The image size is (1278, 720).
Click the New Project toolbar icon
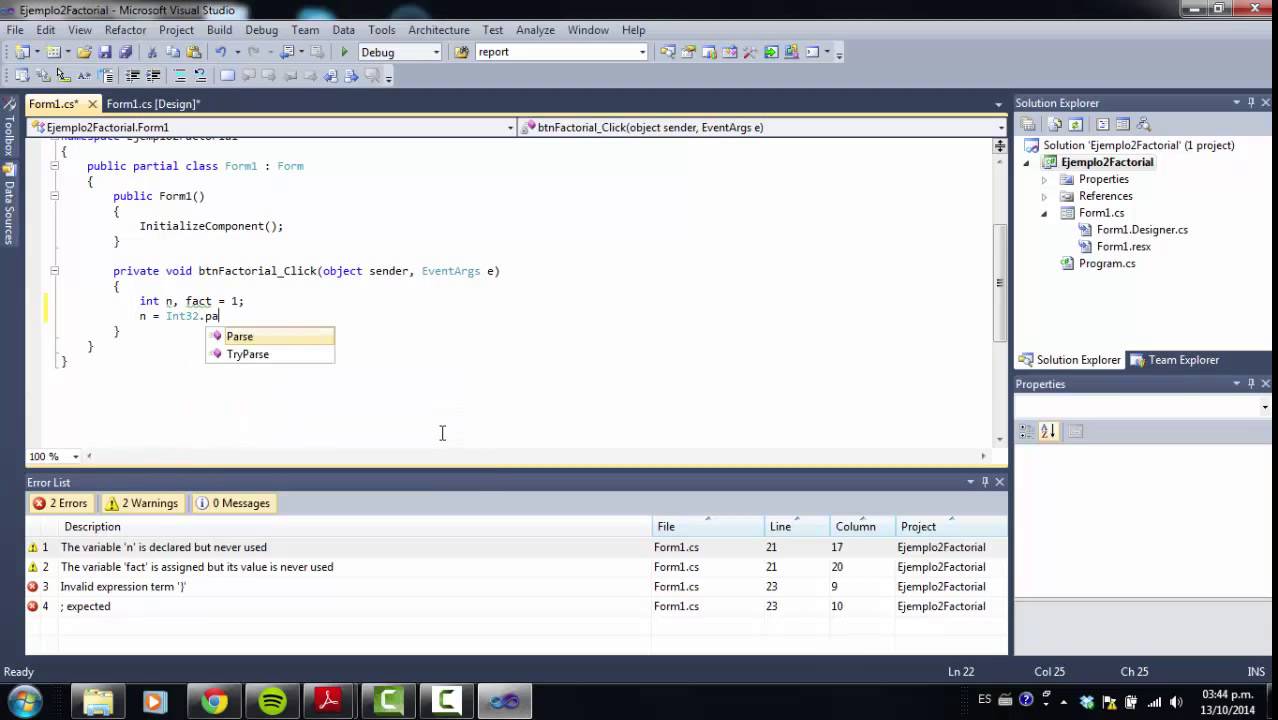pos(22,52)
